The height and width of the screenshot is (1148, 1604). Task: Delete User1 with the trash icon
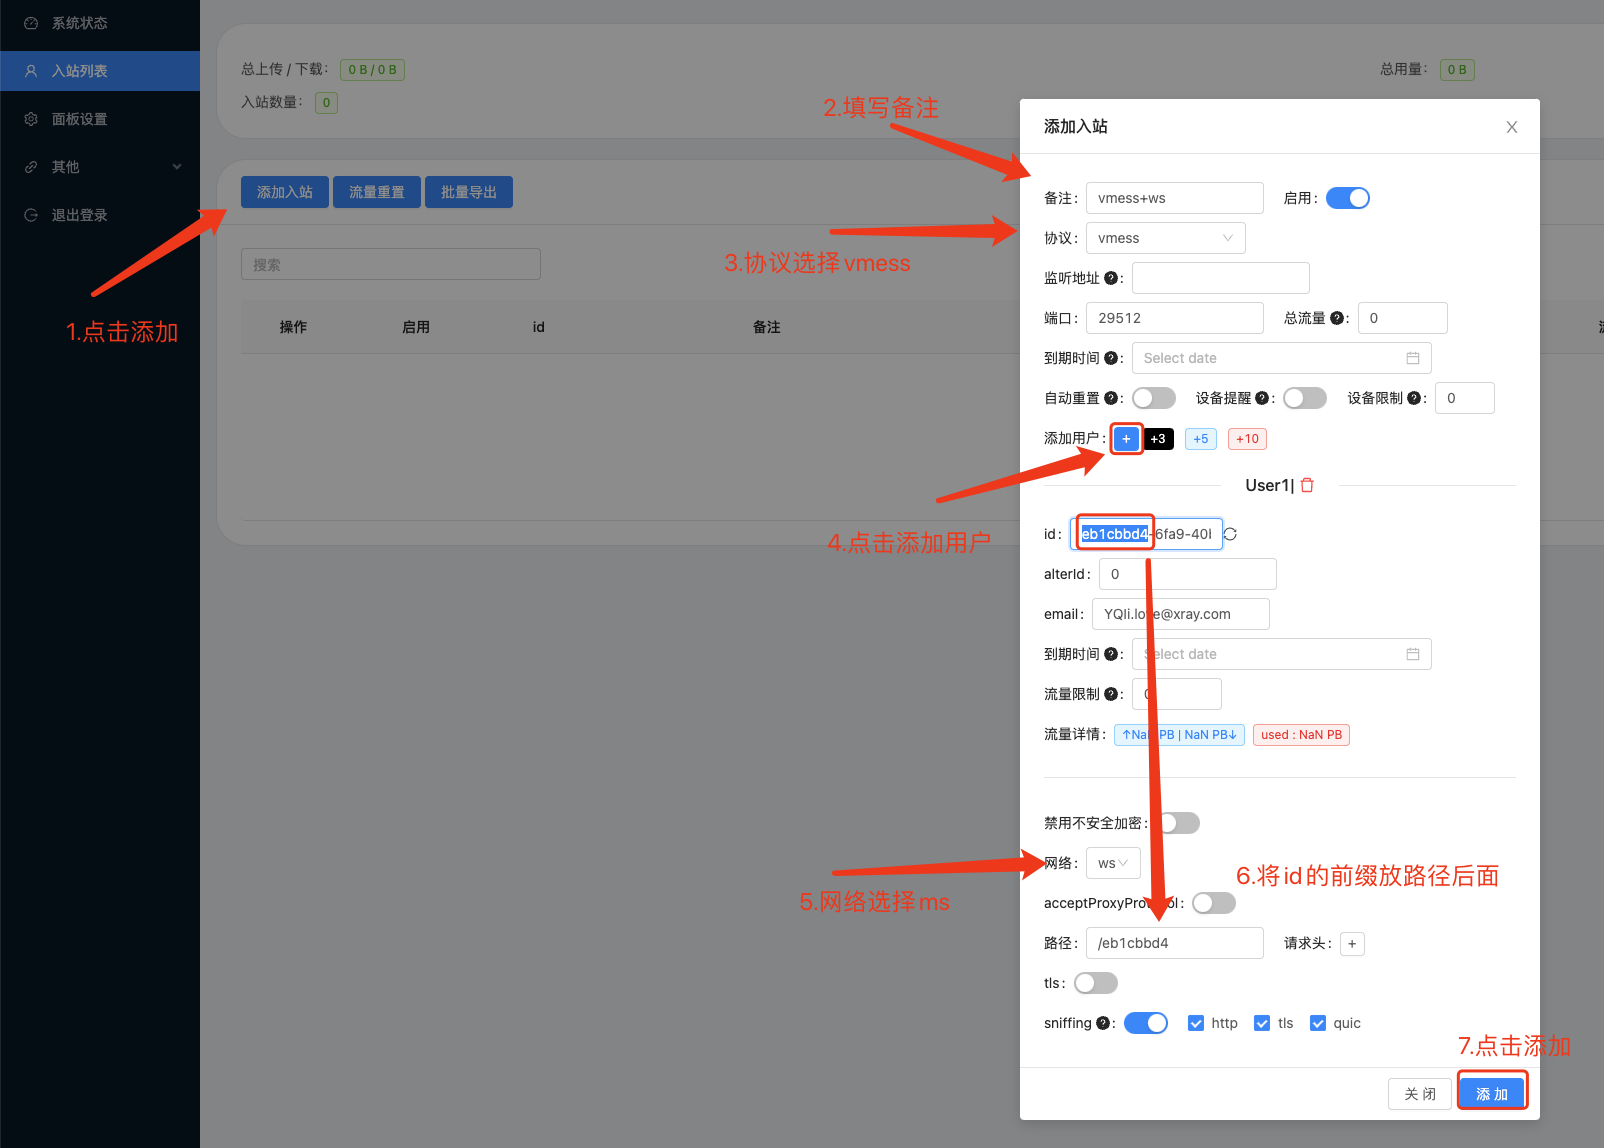[1307, 485]
